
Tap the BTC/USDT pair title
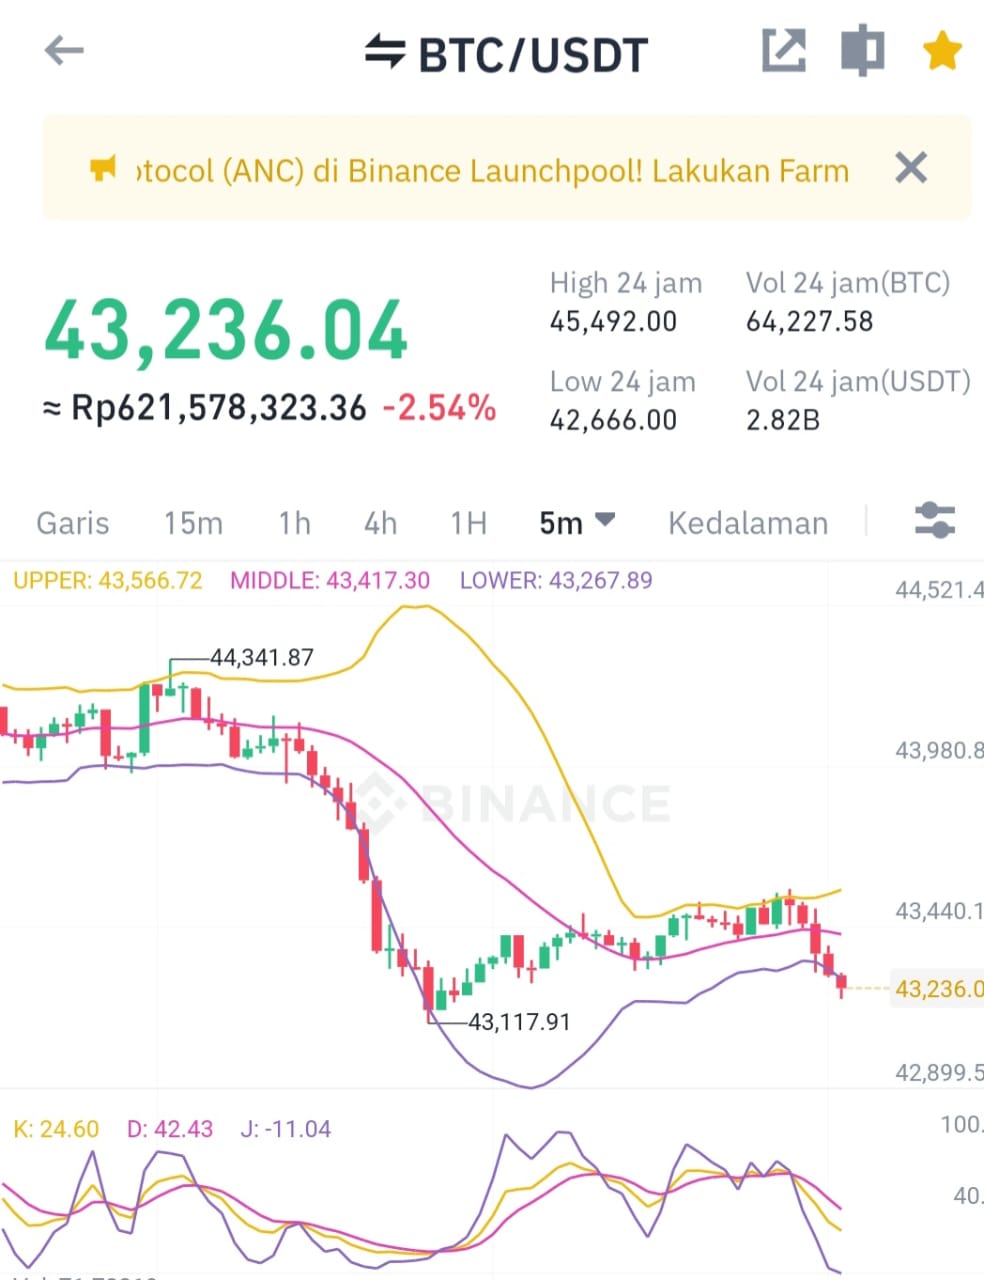click(x=533, y=54)
